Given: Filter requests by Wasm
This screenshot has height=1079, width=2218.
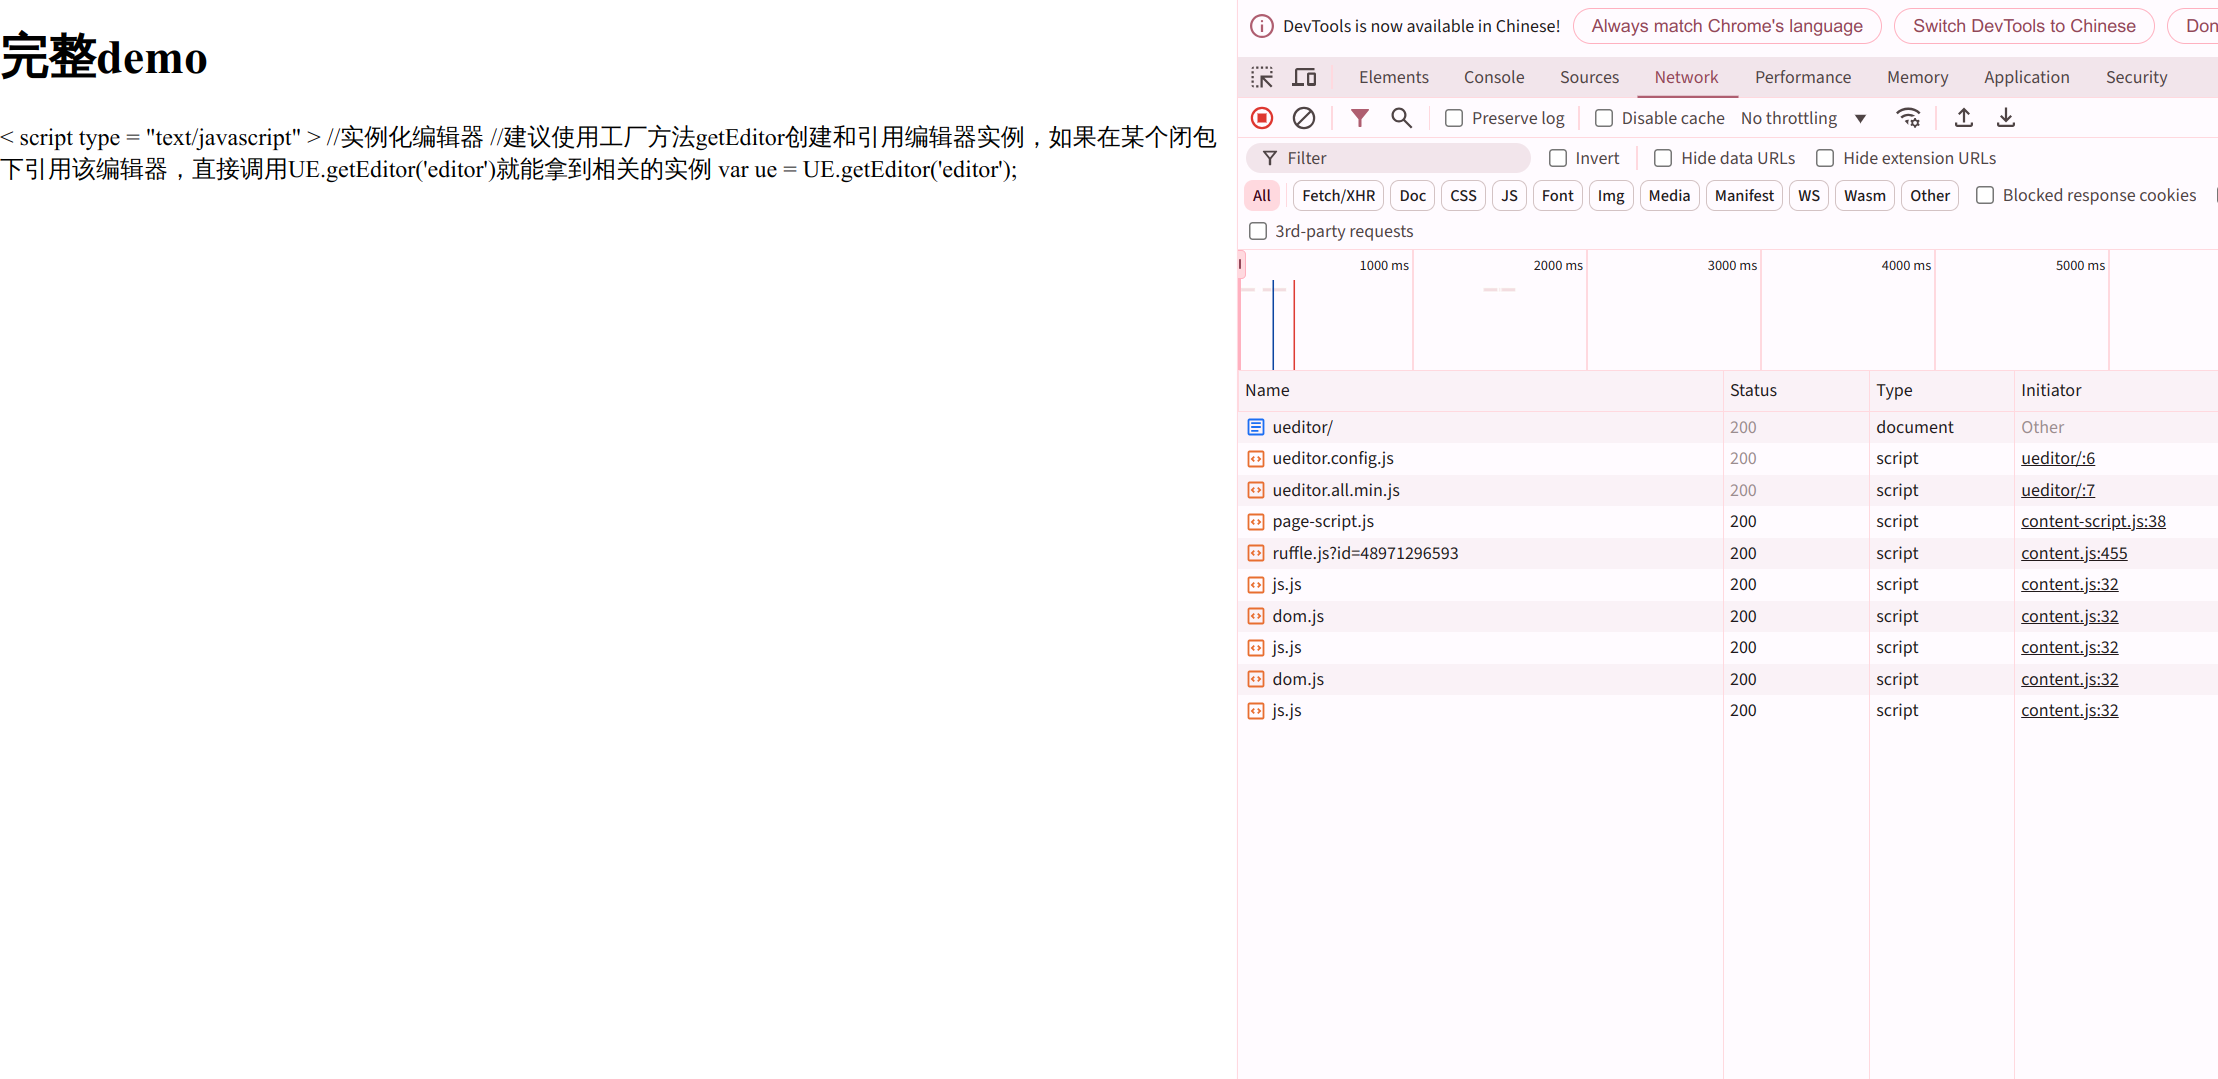Looking at the screenshot, I should coord(1864,195).
